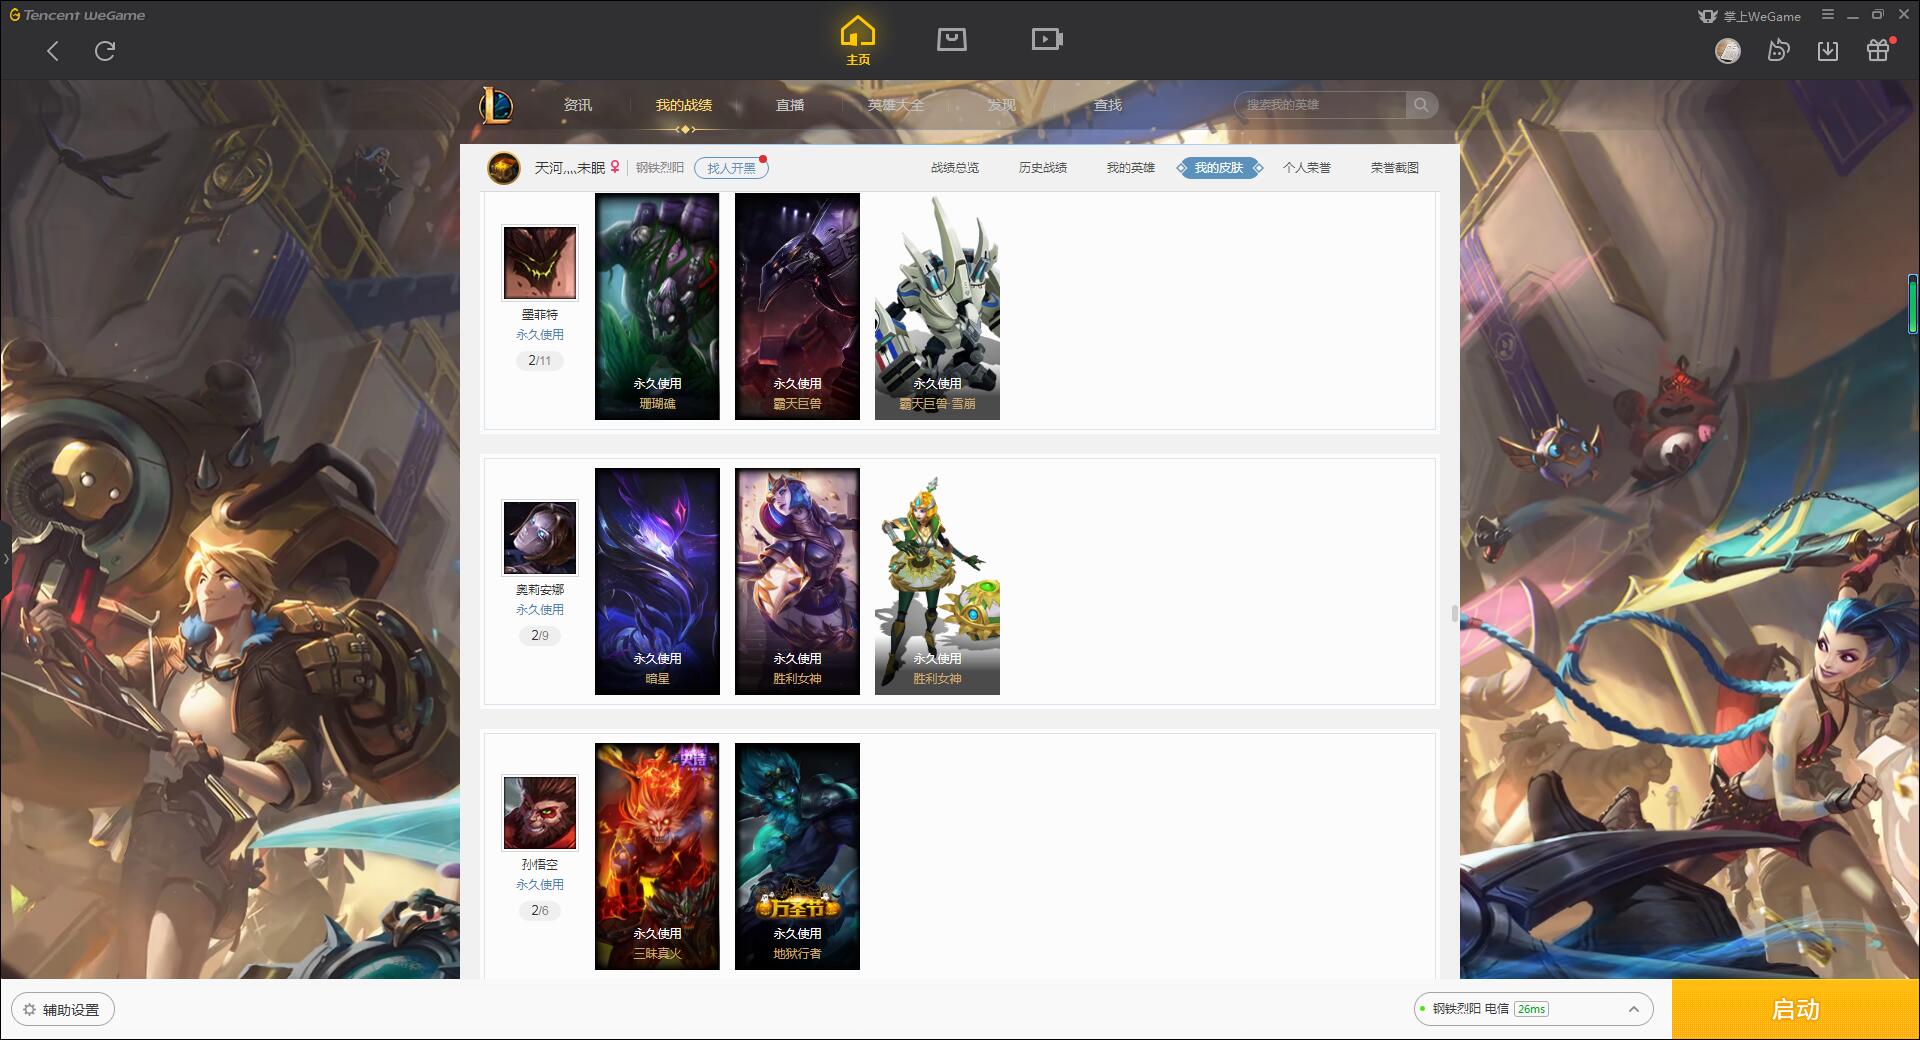The width and height of the screenshot is (1920, 1040).
Task: Click the 钢铁烈阳 server label by the name
Action: pos(660,168)
